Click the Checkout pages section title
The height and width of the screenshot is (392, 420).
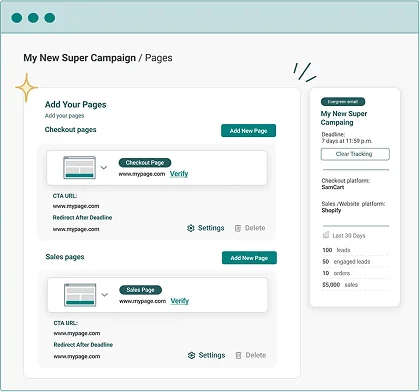(x=71, y=130)
